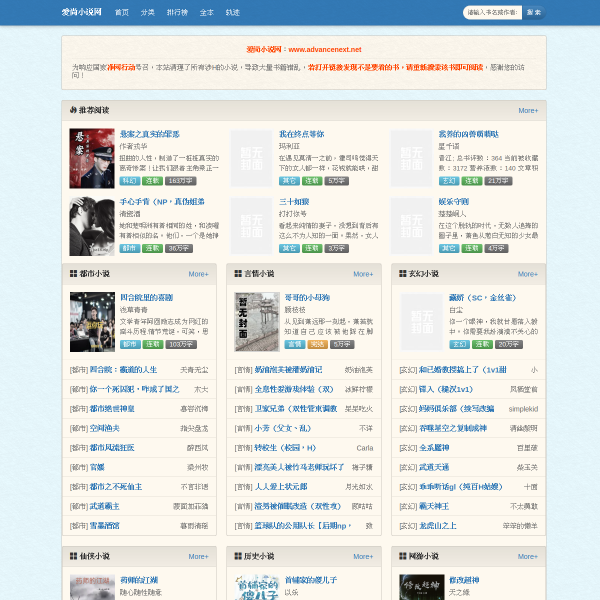Open More+ in the 网游小说 panel
The width and height of the screenshot is (600, 600).
528,556
